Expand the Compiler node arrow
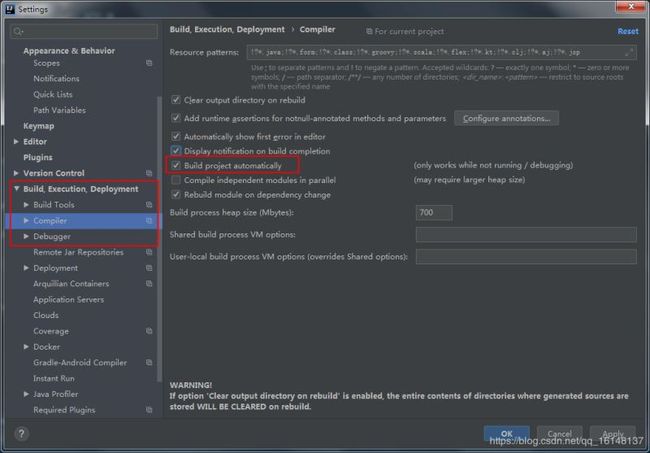Image resolution: width=650 pixels, height=453 pixels. click(26, 220)
